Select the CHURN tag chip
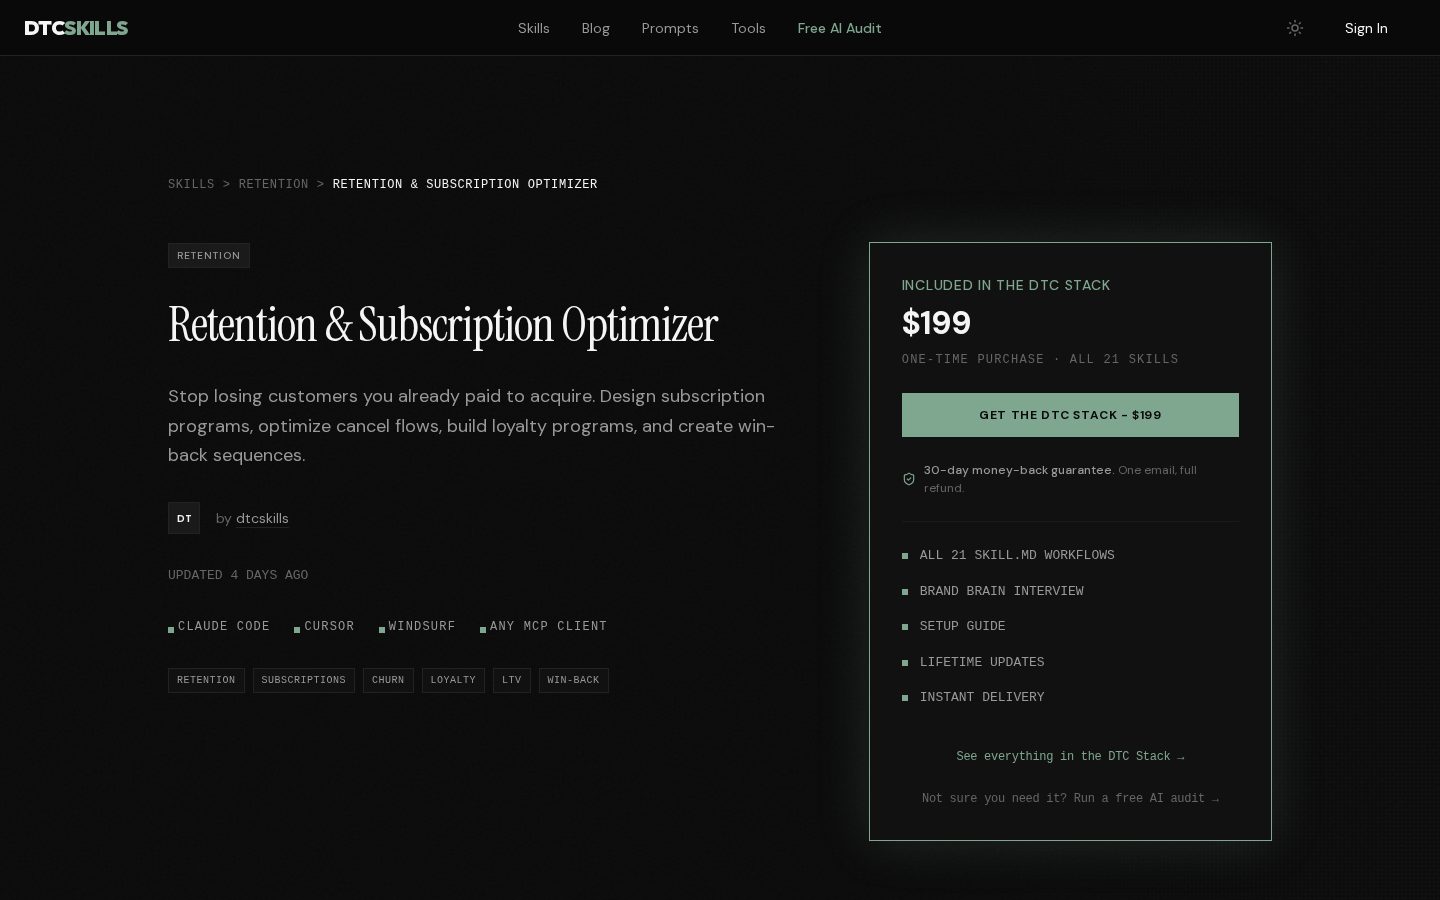The image size is (1440, 900). click(x=388, y=680)
